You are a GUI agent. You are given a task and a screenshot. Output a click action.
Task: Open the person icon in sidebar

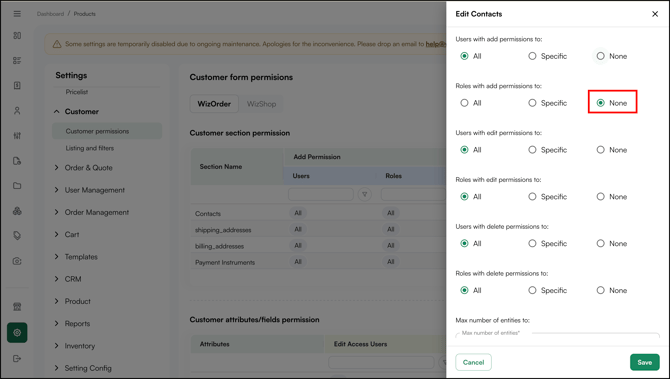(17, 111)
